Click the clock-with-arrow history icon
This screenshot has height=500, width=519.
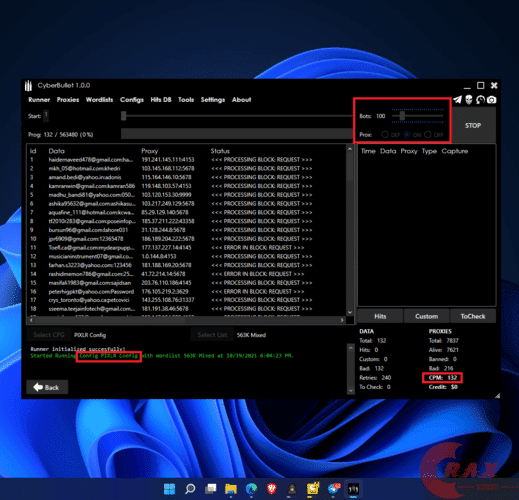pos(480,100)
